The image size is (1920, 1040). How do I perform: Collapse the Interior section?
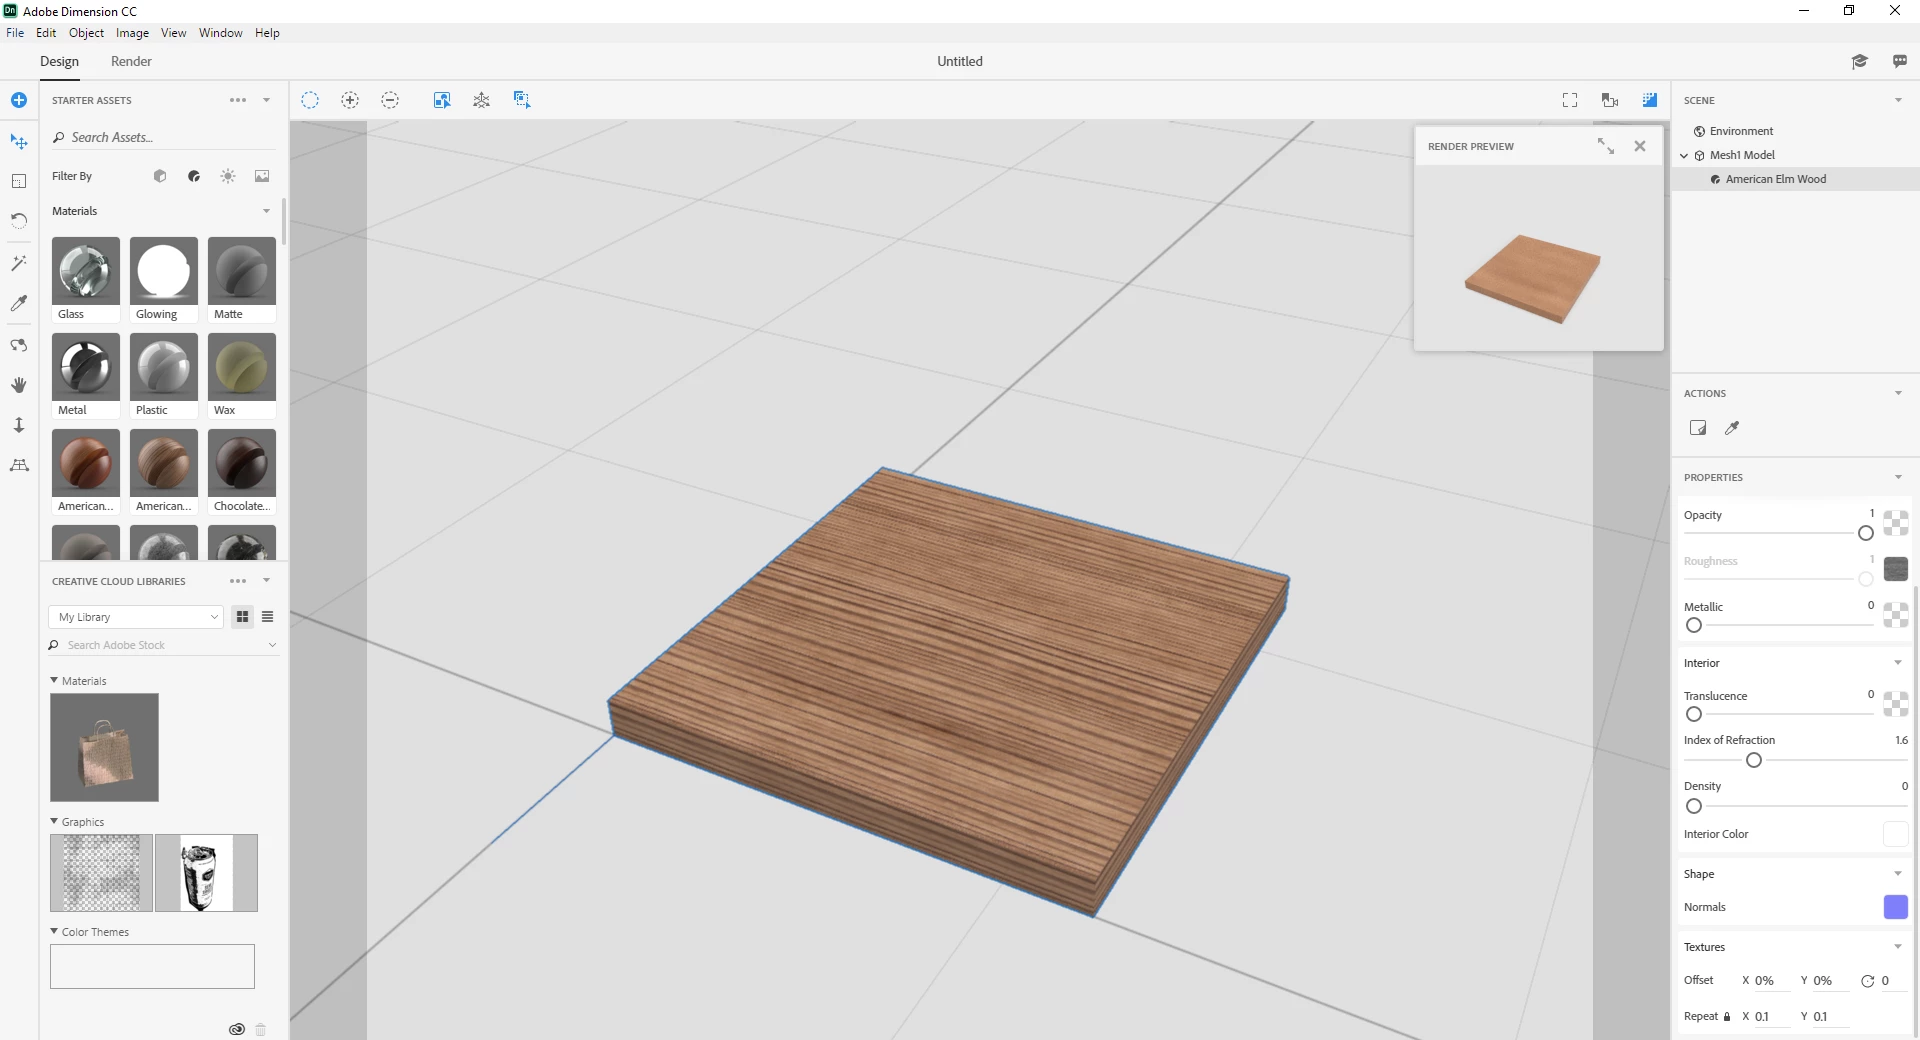tap(1898, 663)
